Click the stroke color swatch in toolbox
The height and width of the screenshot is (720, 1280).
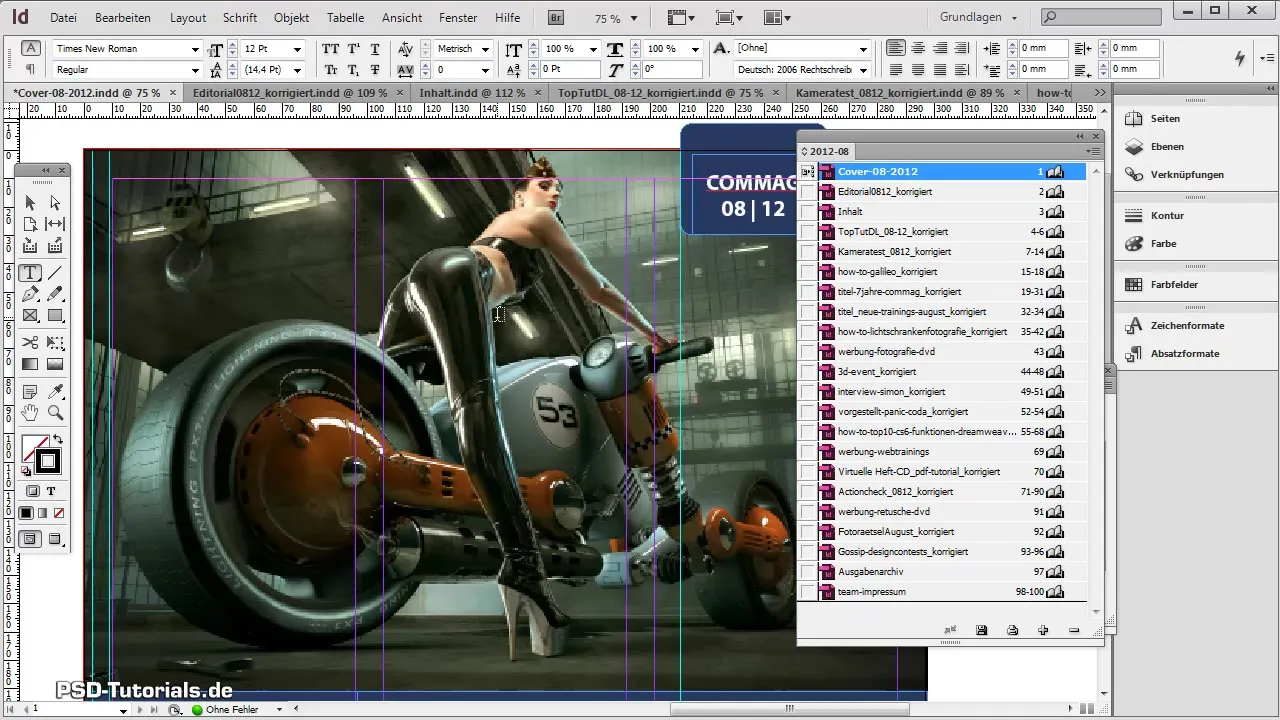point(48,462)
